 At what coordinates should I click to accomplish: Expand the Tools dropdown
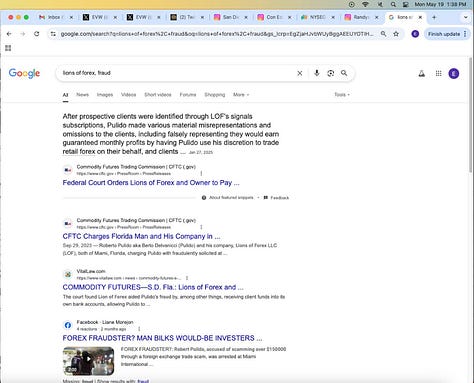342,95
